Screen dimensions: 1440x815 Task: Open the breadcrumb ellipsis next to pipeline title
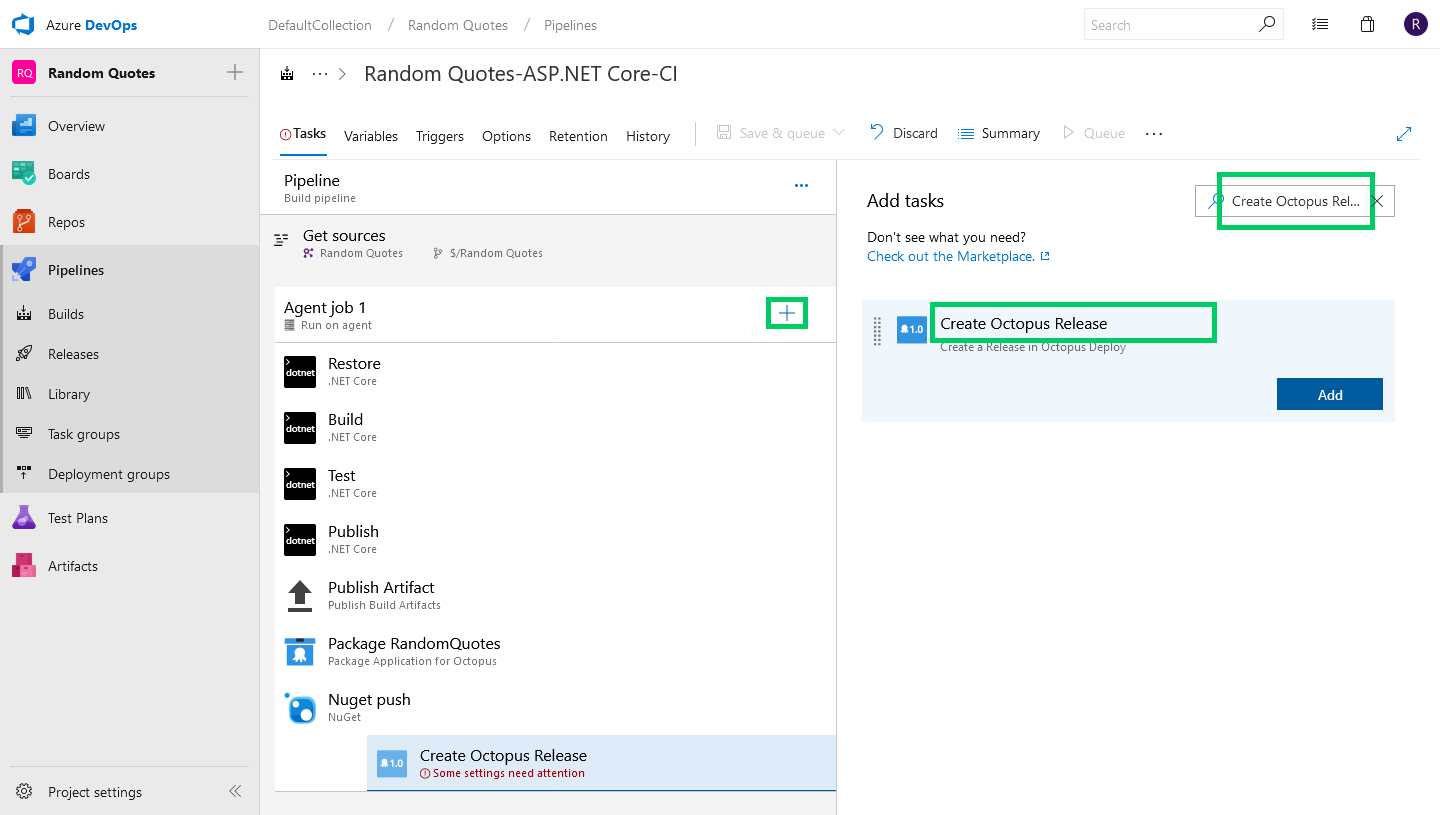click(x=320, y=74)
